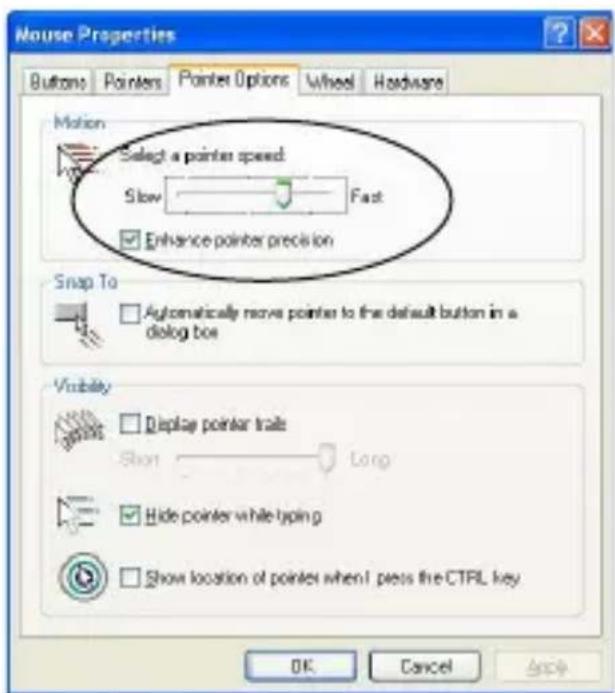Enable automatically move pointer to default button
Image resolution: width=615 pixels, height=693 pixels.
130,313
